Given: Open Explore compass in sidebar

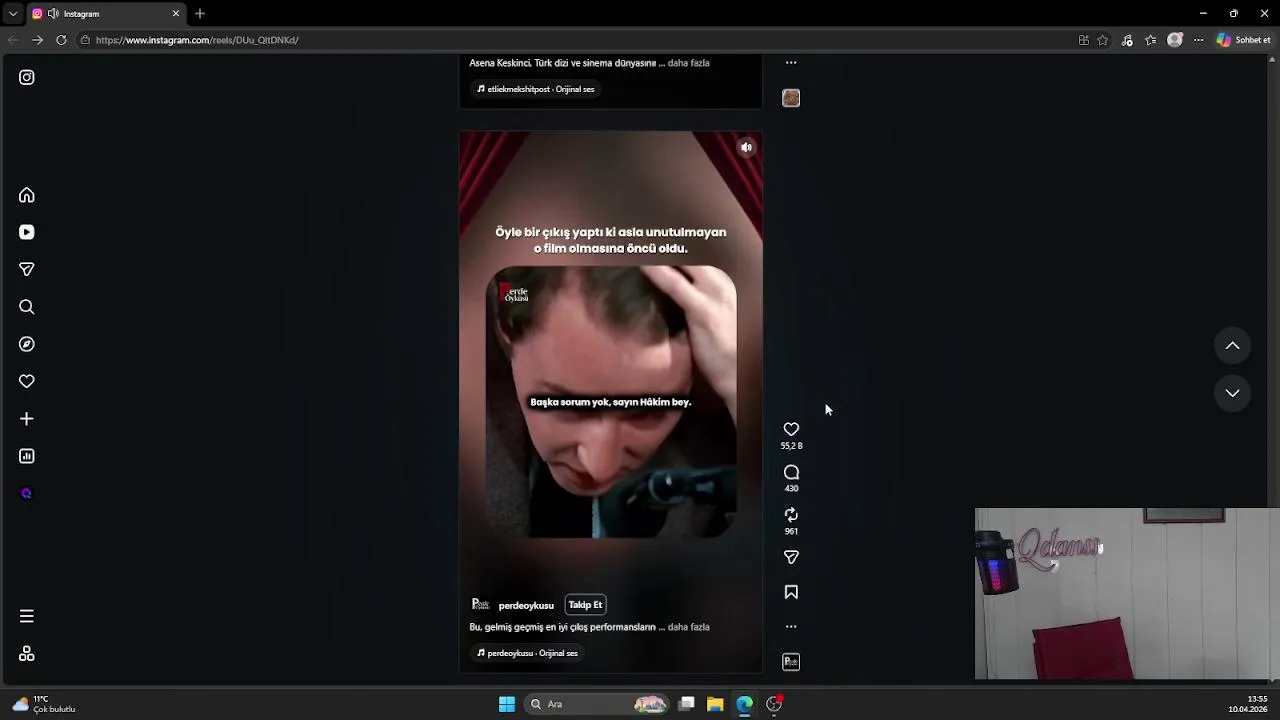Looking at the screenshot, I should (27, 344).
